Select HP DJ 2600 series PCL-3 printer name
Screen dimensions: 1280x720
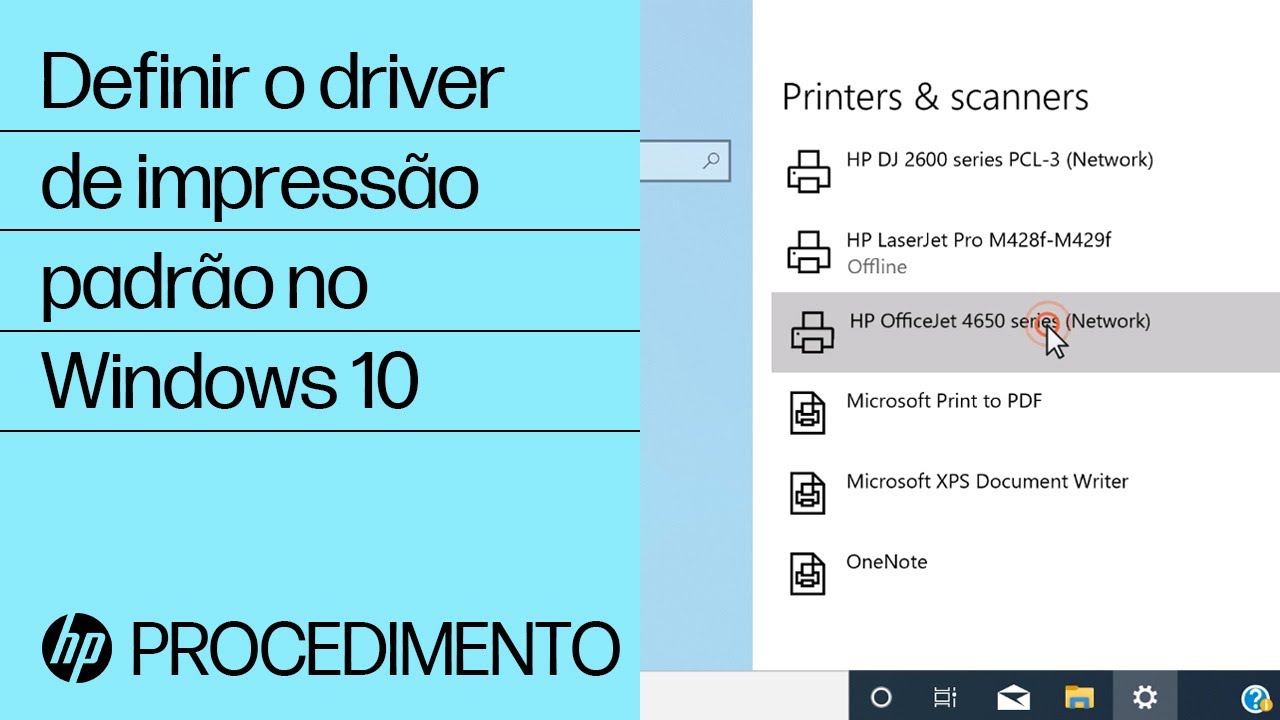coord(999,160)
